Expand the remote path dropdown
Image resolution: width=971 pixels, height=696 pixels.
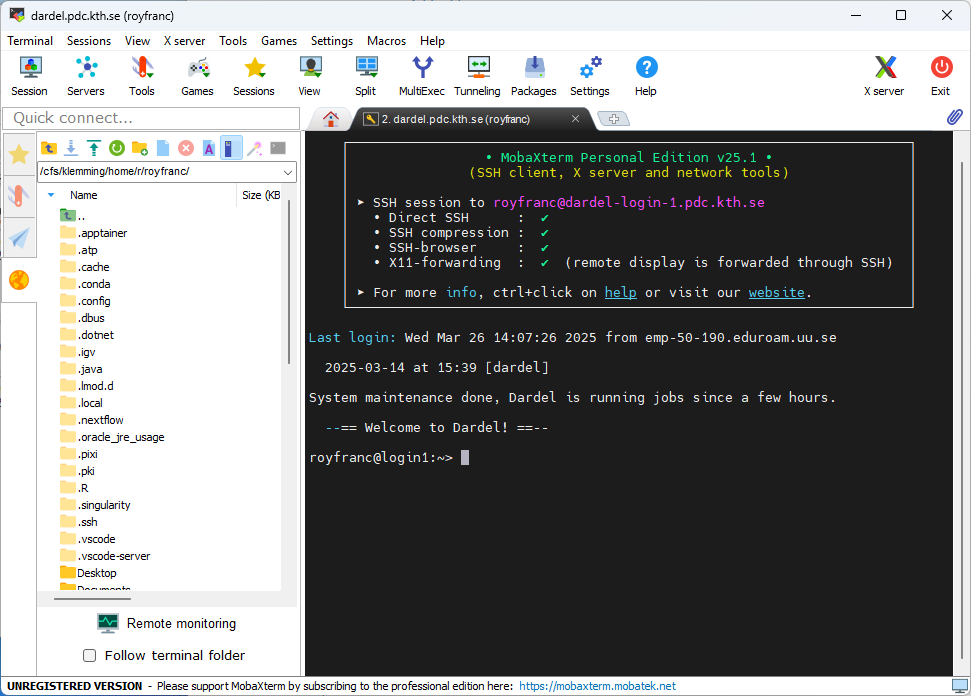288,172
